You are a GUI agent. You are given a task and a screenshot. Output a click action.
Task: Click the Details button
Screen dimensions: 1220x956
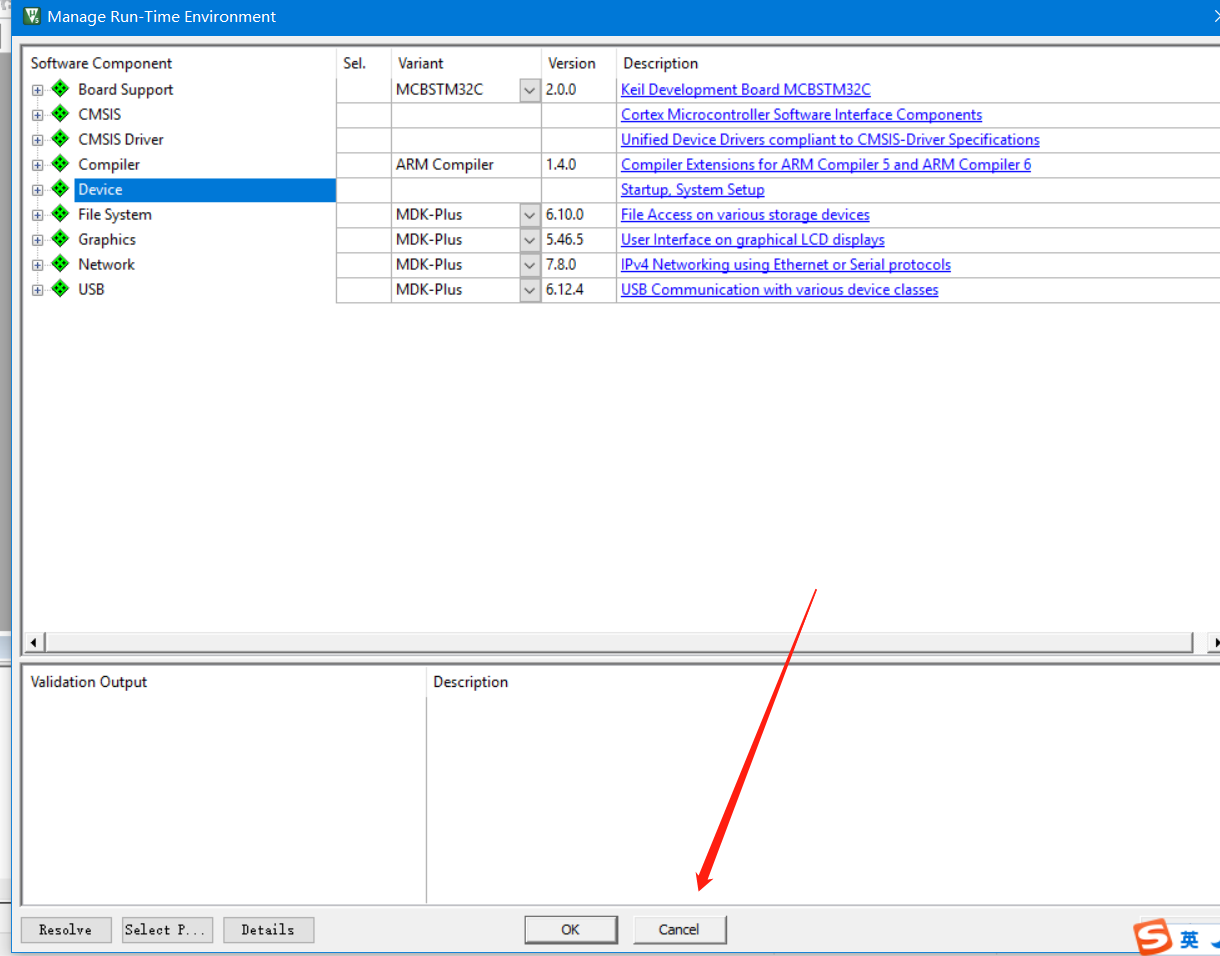[268, 930]
